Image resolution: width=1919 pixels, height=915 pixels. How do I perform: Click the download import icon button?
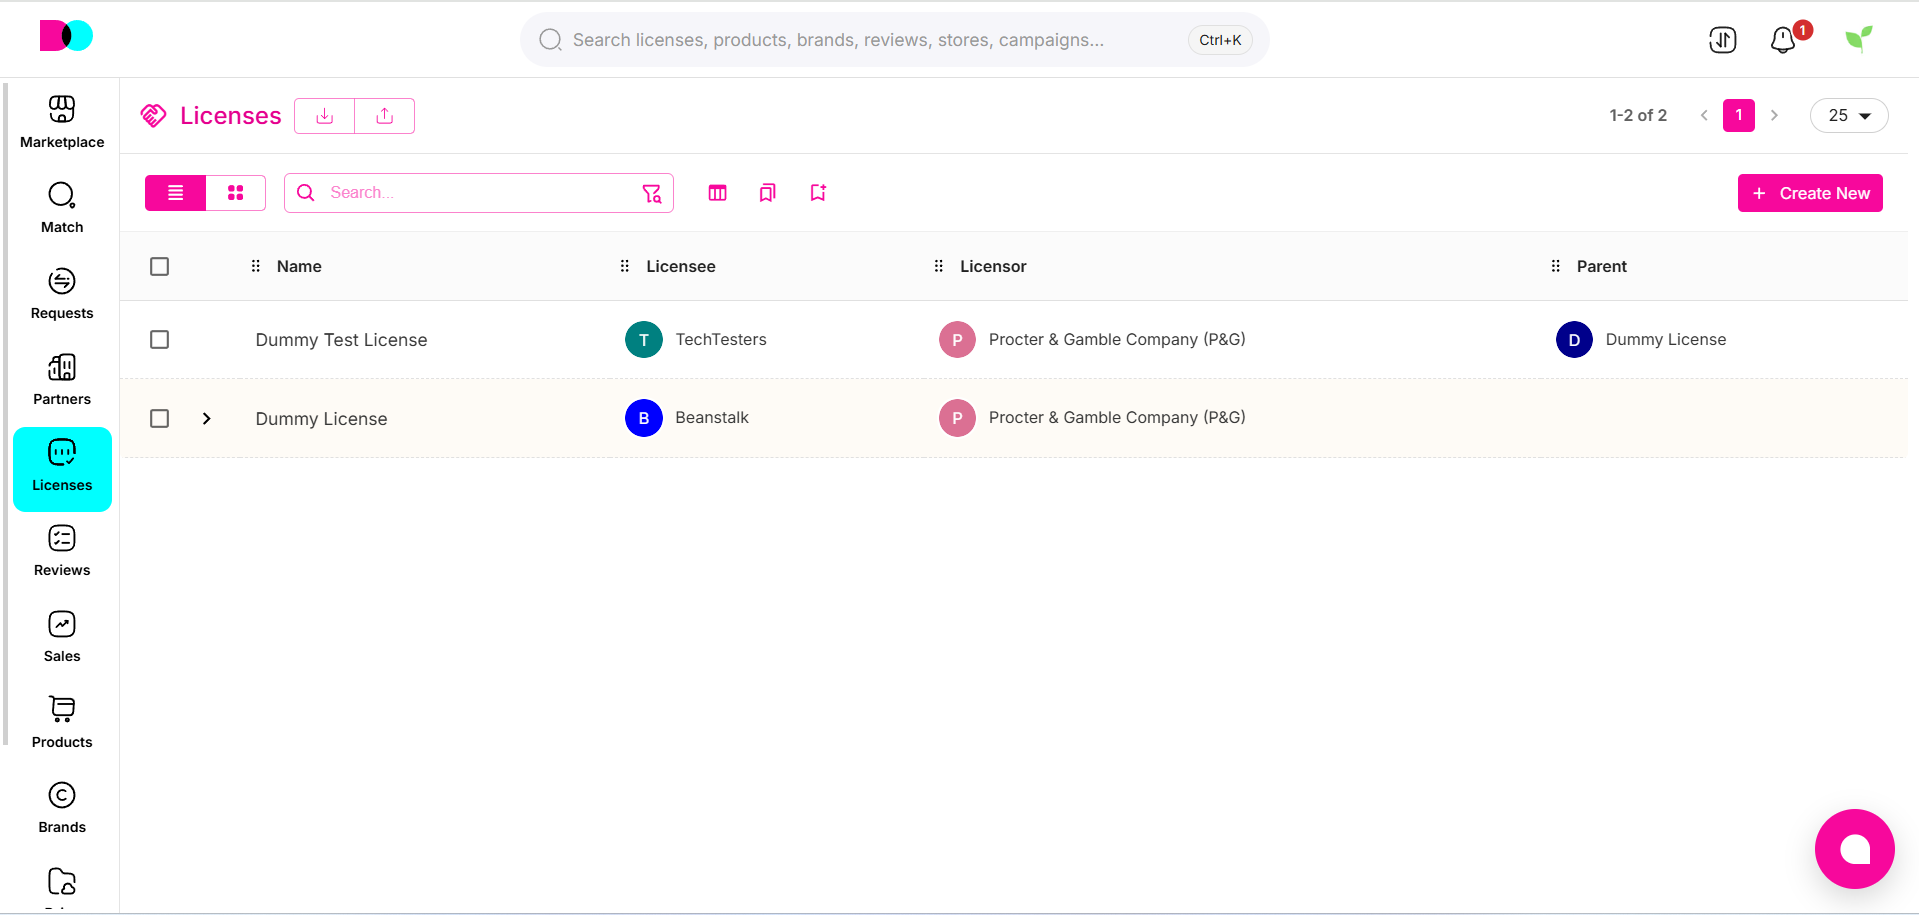[x=325, y=116]
